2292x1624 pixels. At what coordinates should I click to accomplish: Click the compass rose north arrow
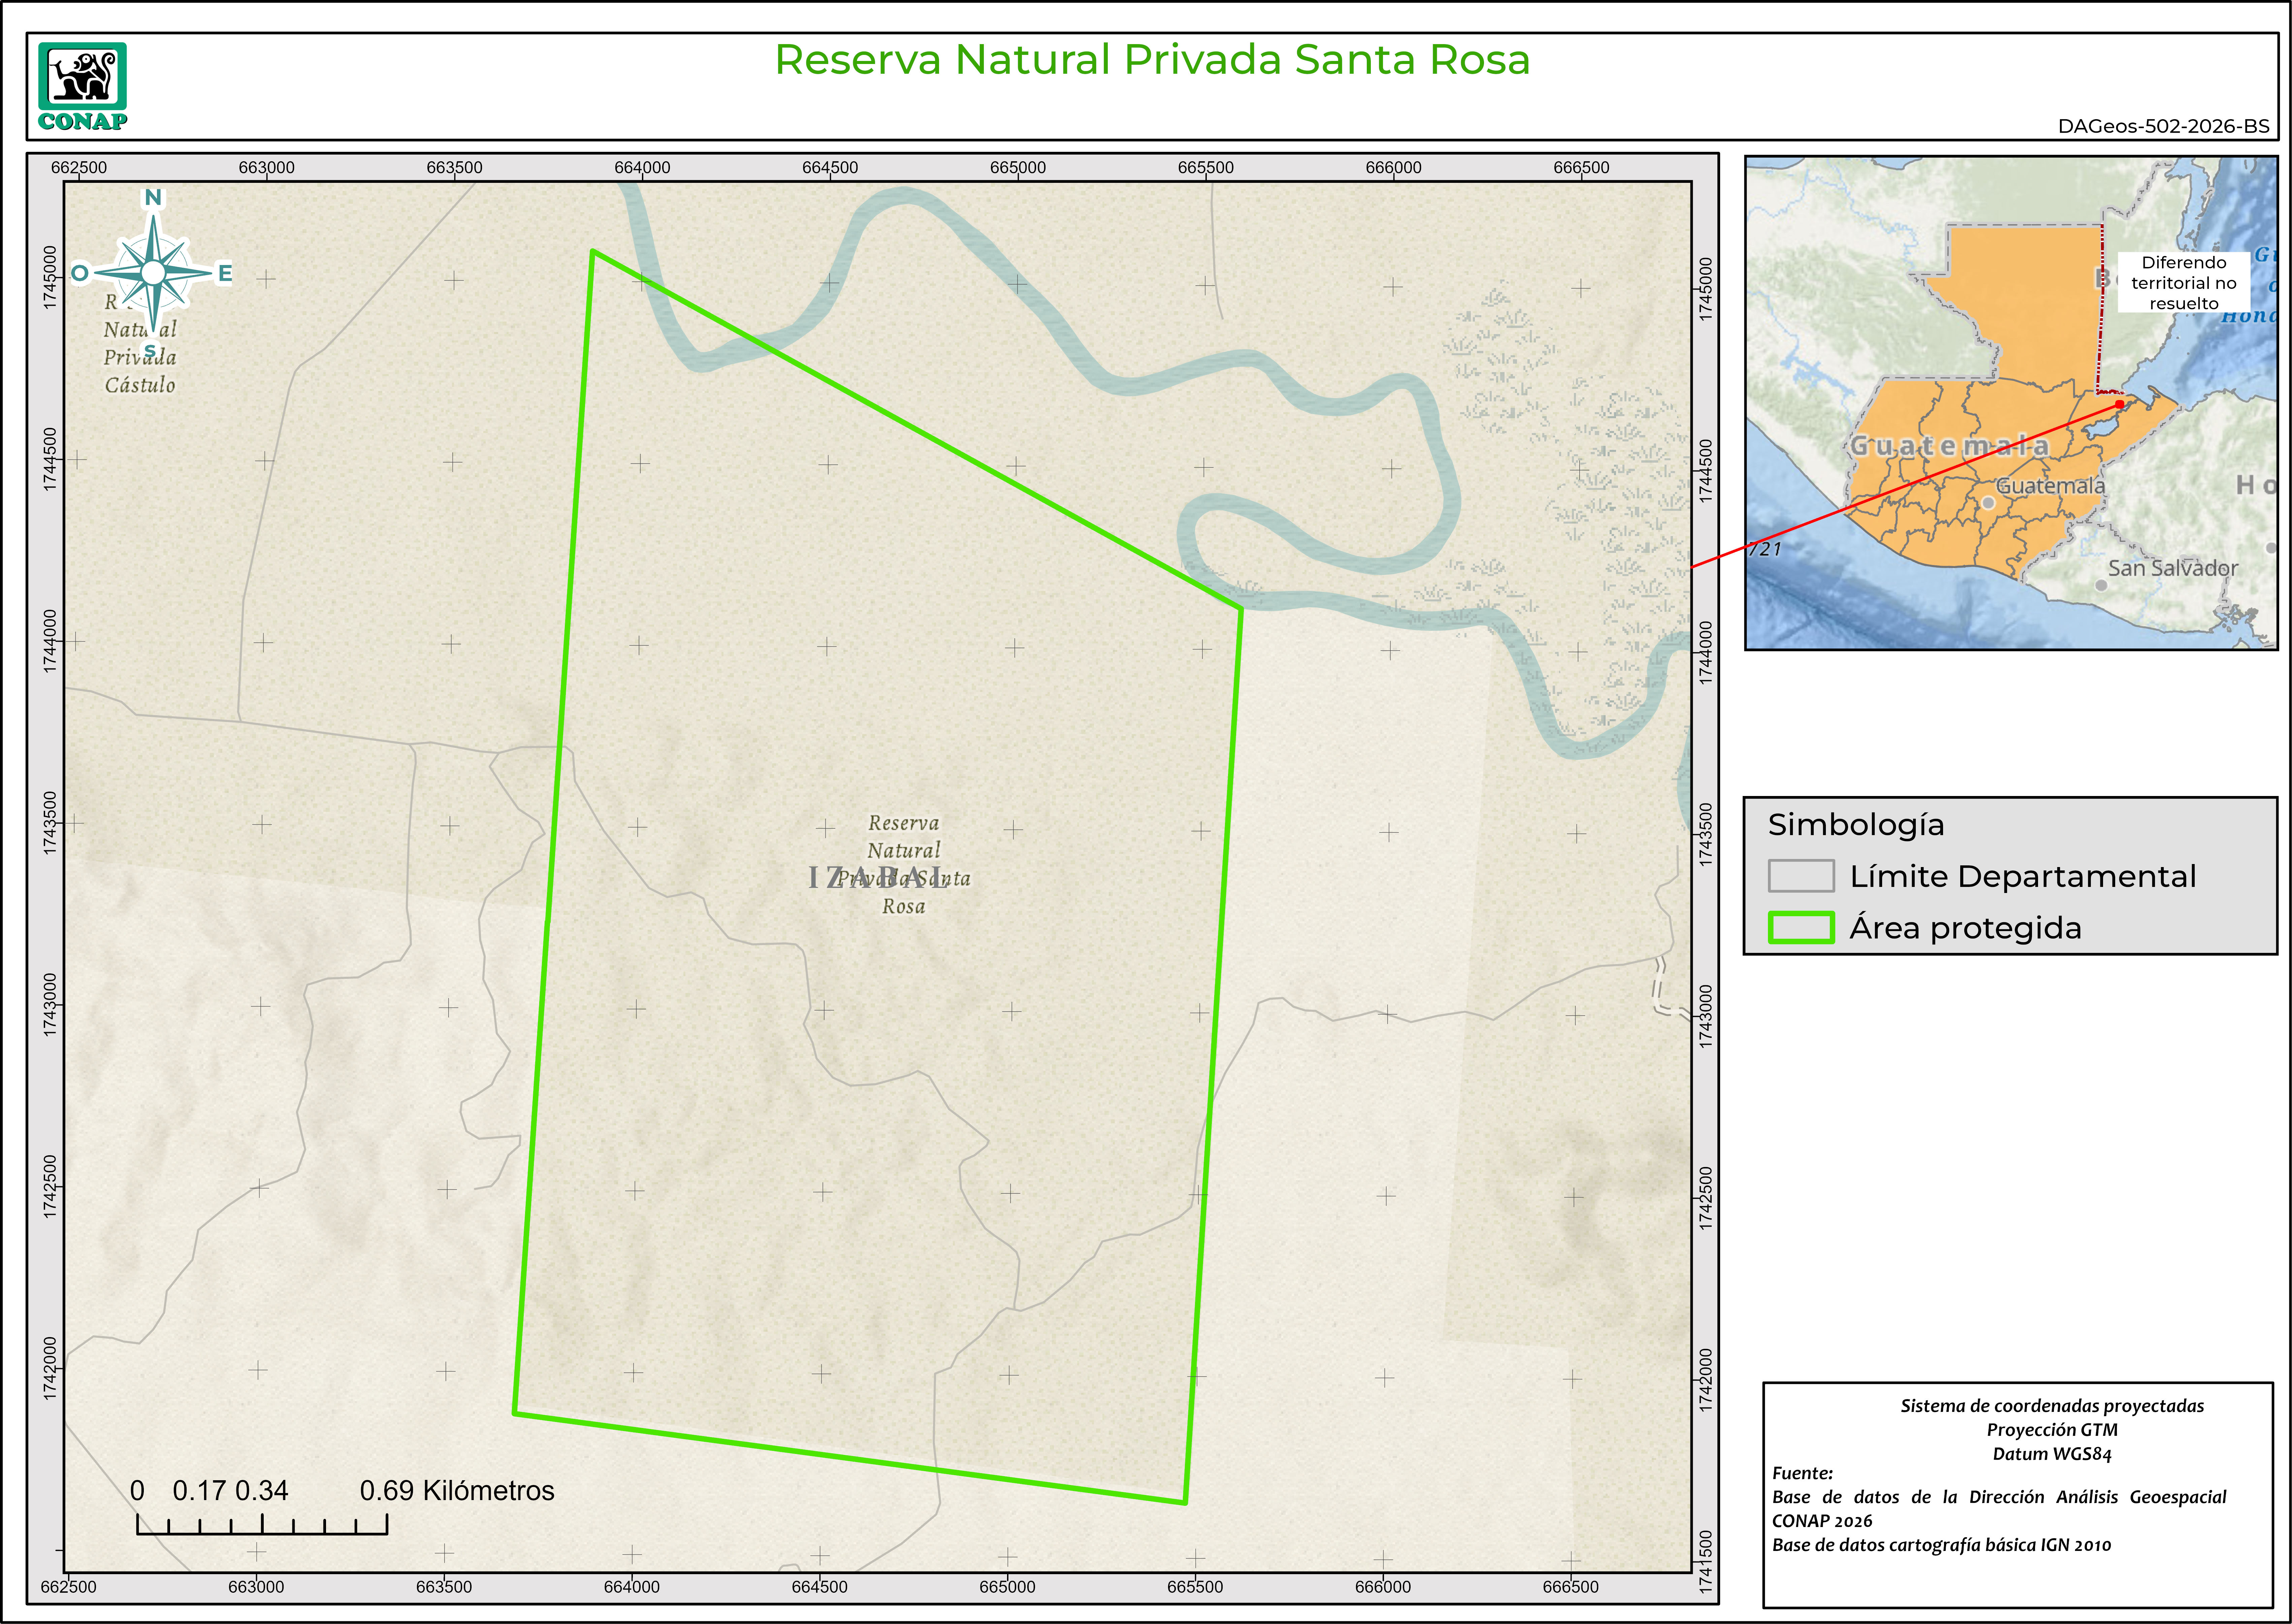pos(153,273)
